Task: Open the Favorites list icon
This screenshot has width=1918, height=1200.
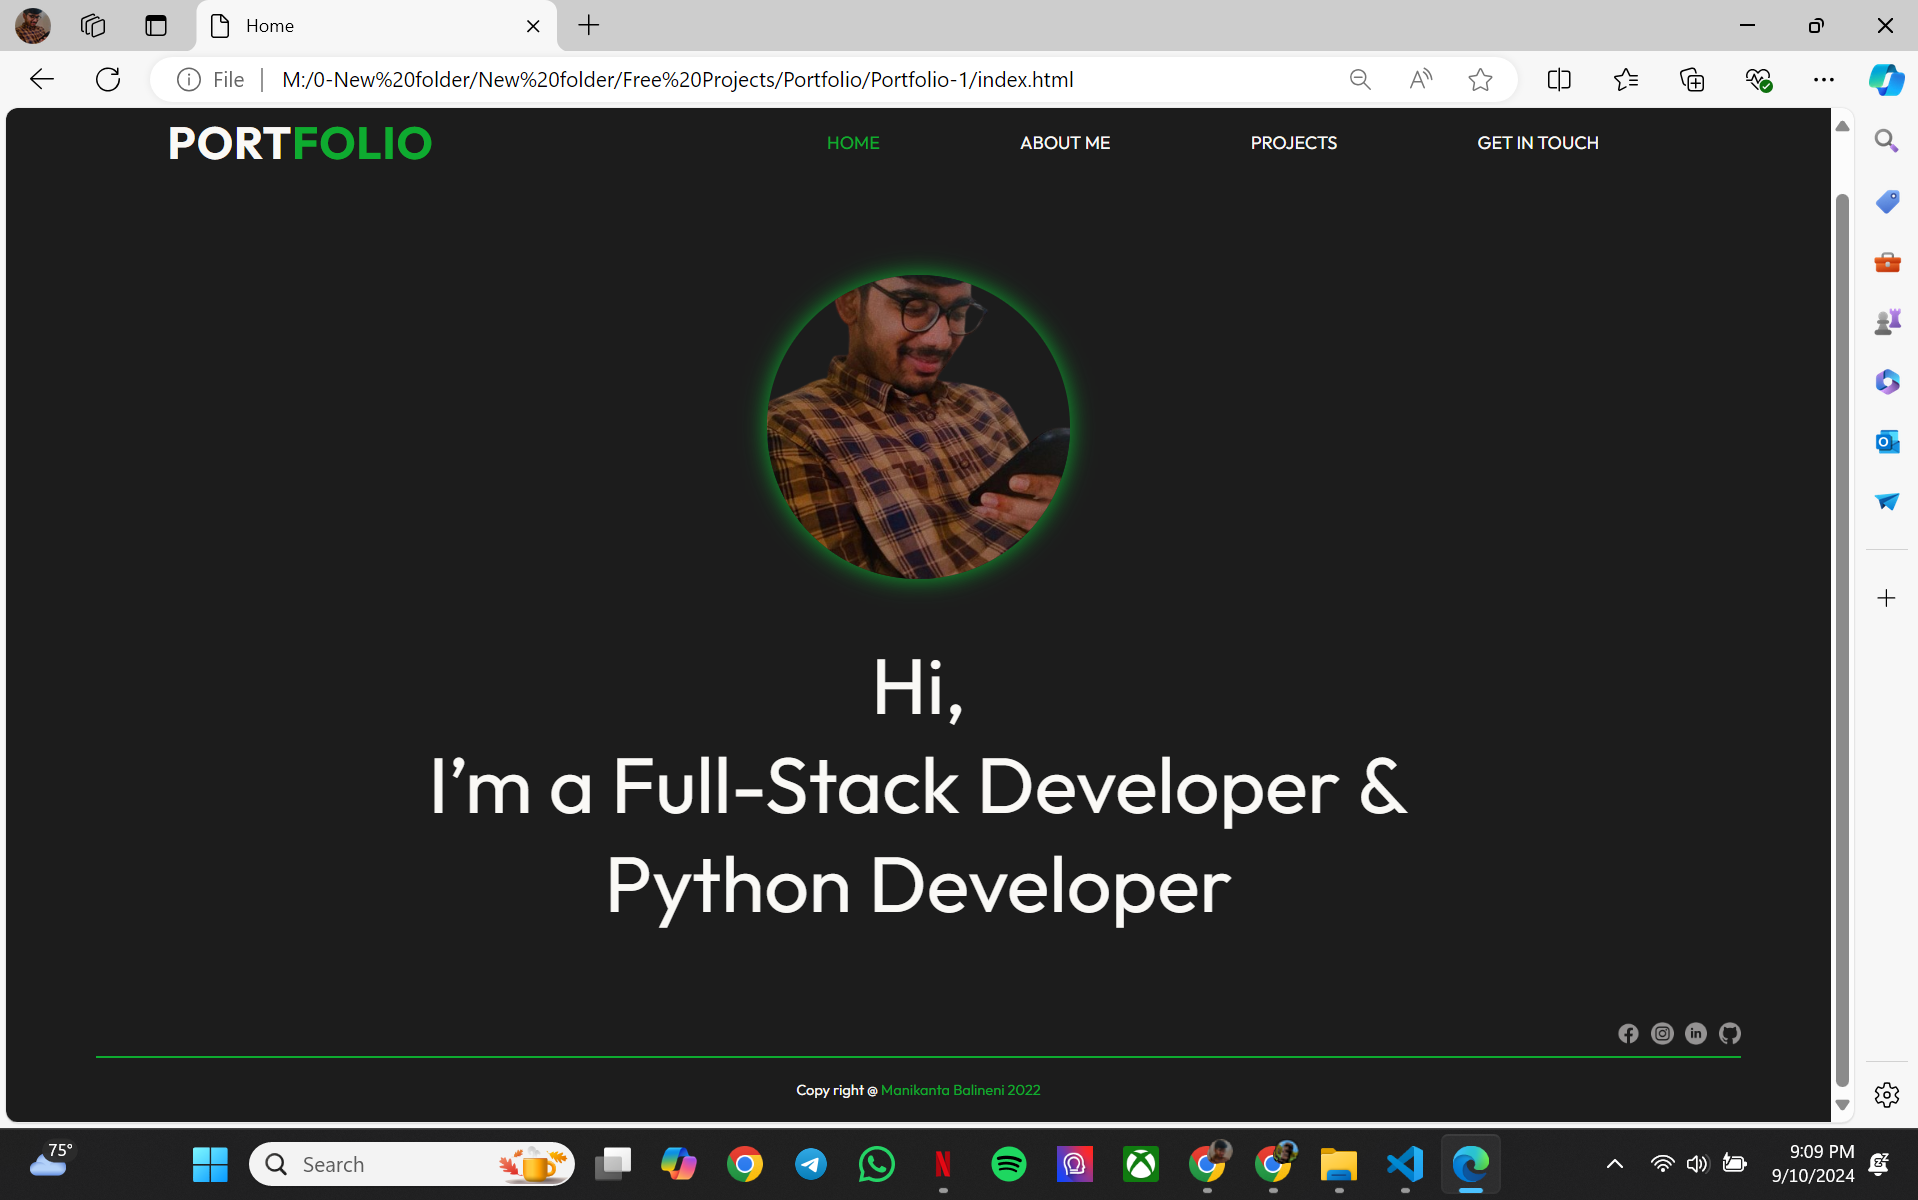Action: (1626, 80)
